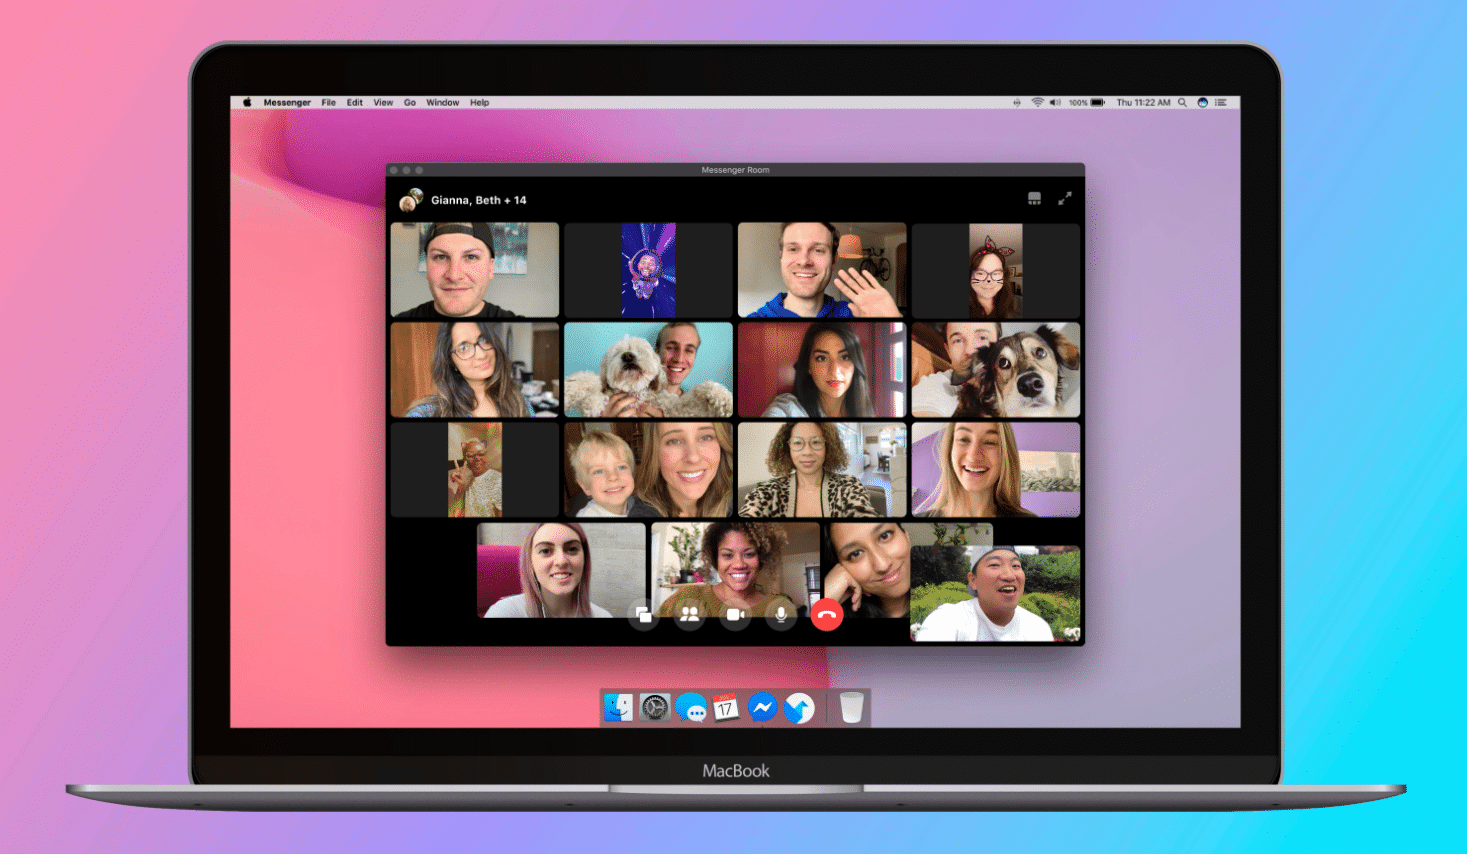
Task: Select tile of man waving hand
Action: (x=822, y=270)
